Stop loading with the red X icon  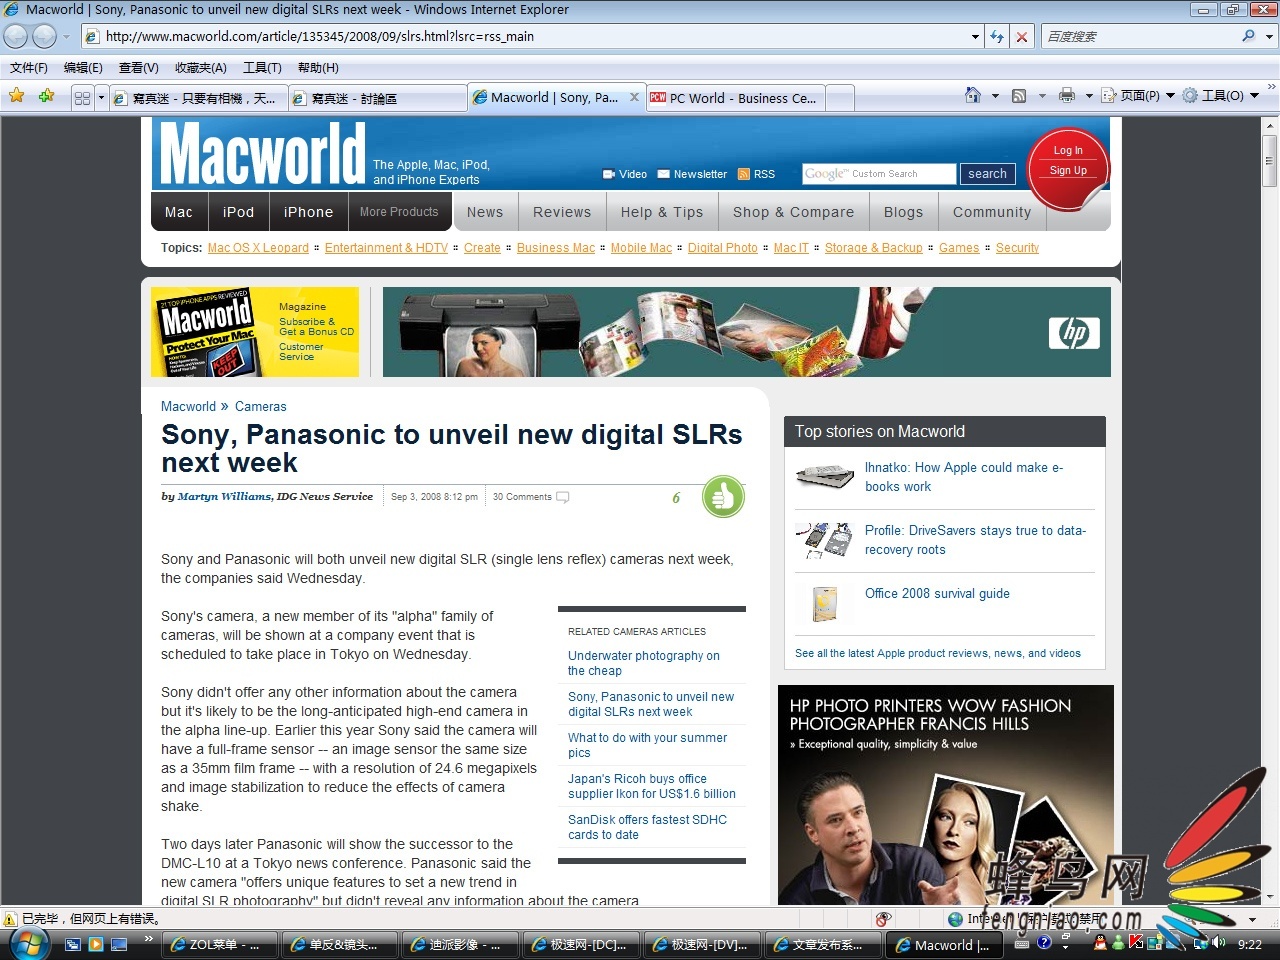(1021, 36)
